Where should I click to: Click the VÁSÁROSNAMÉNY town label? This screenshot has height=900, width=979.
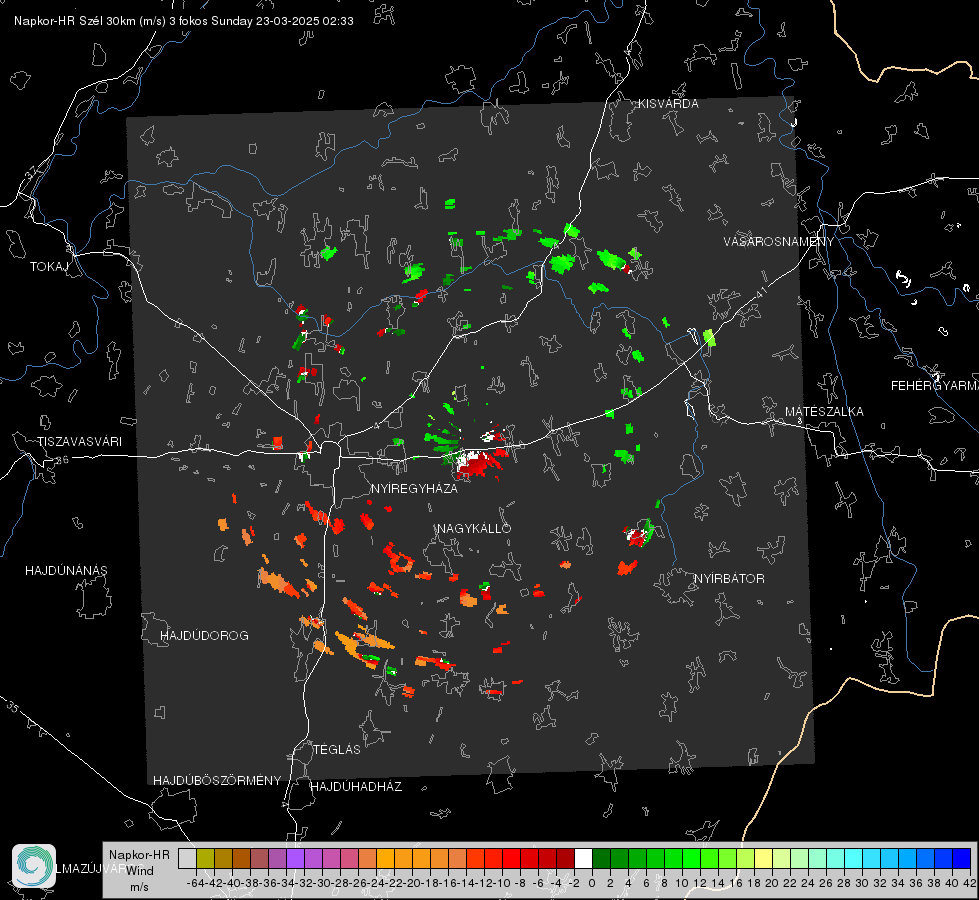[x=779, y=241]
